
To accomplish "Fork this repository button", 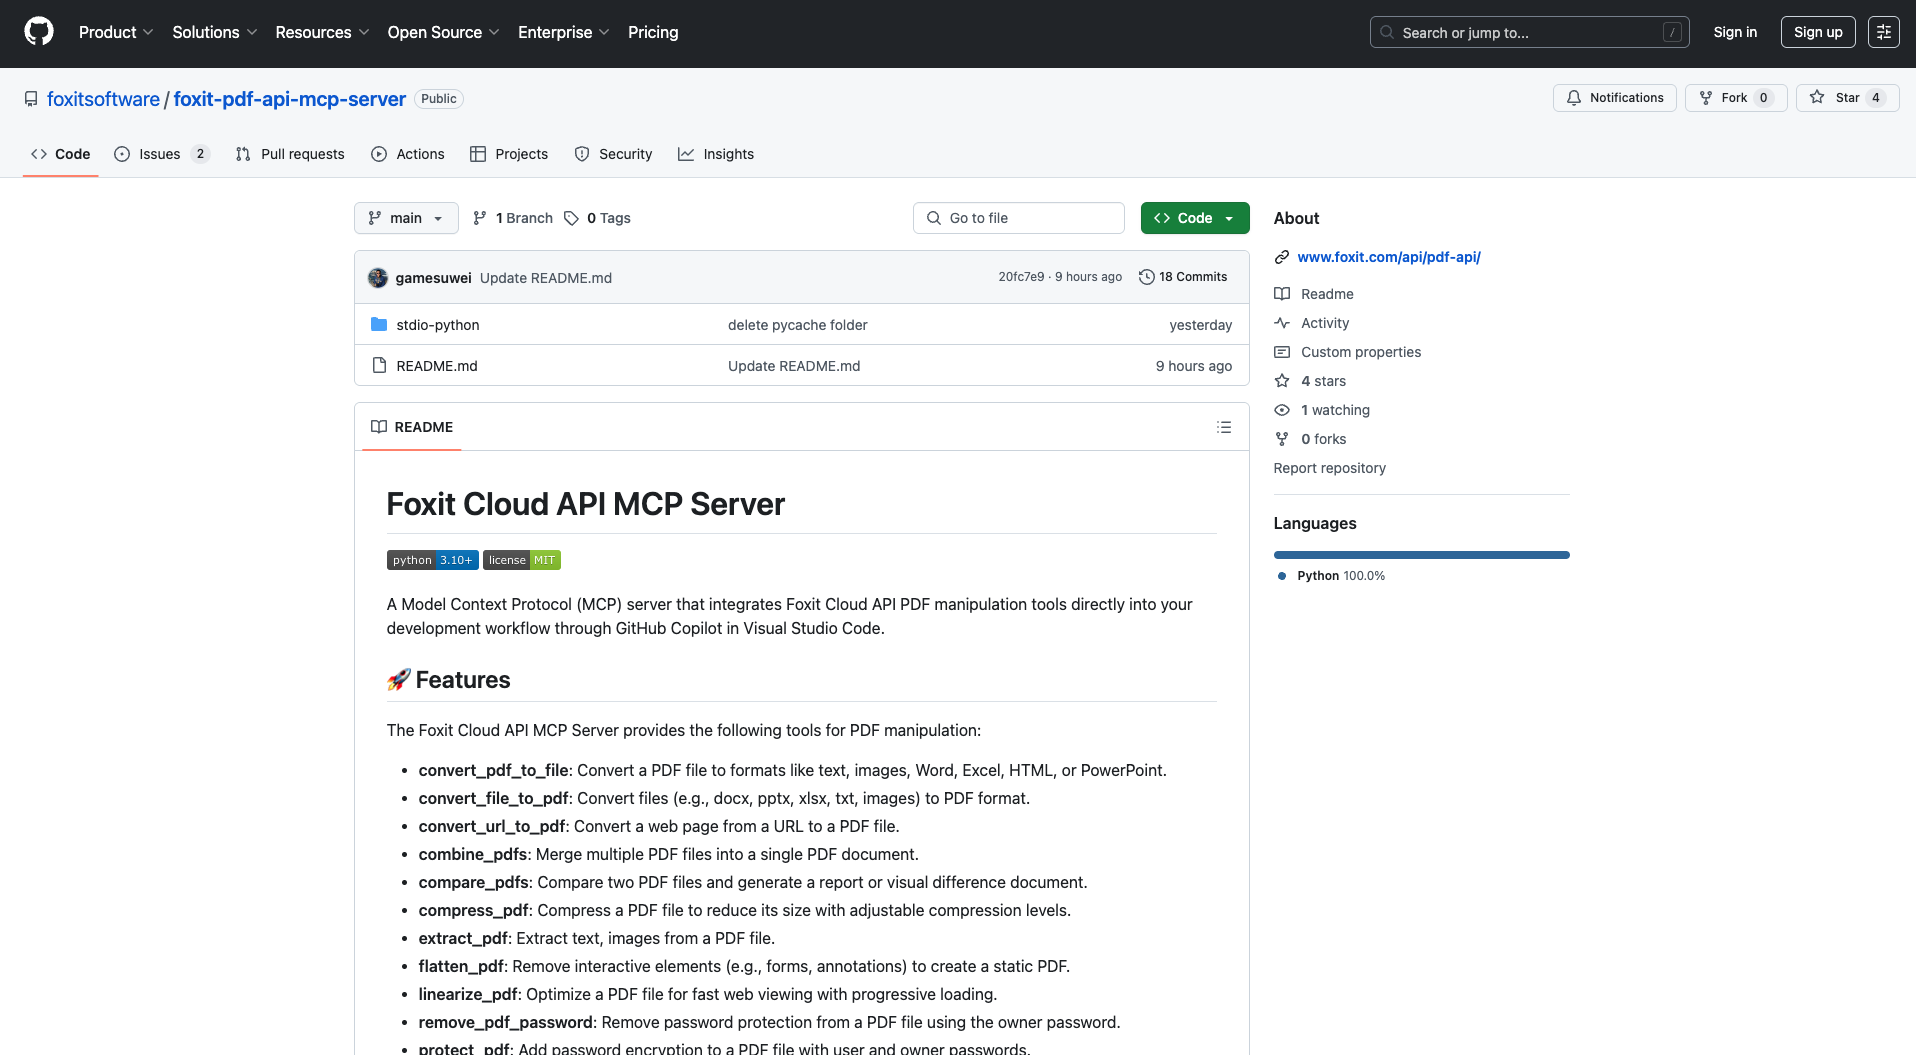I will [1736, 97].
